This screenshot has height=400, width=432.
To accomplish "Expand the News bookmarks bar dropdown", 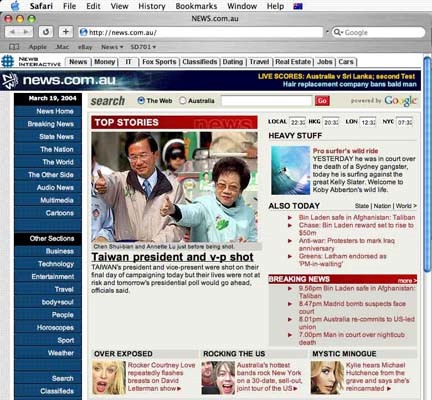I will (112, 47).
